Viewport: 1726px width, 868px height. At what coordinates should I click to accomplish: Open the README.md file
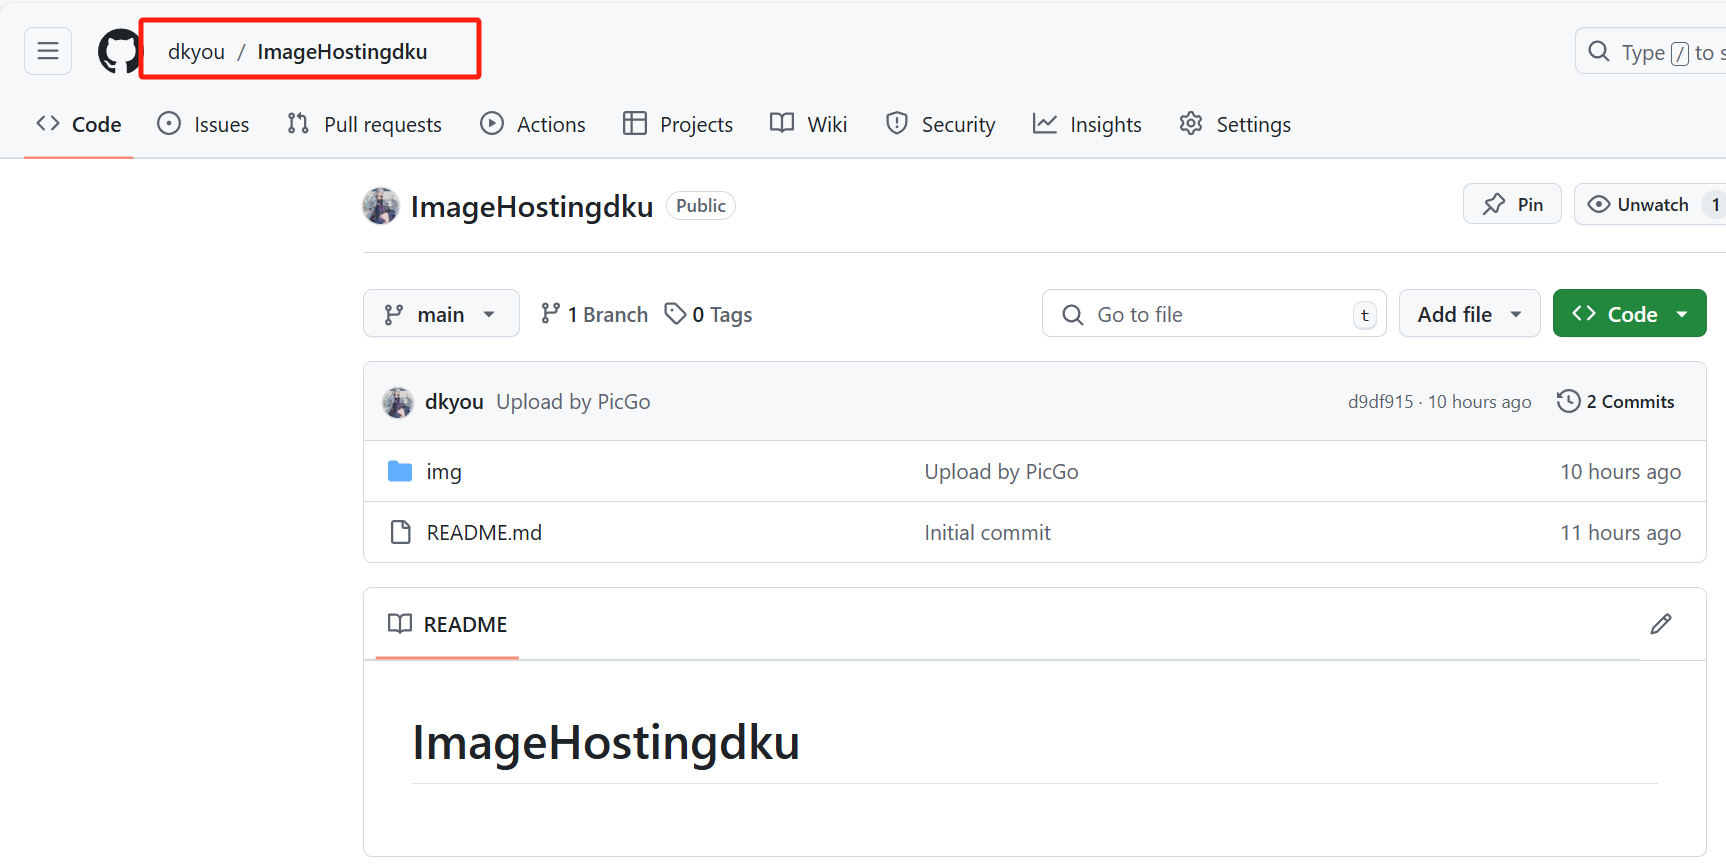pyautogui.click(x=484, y=533)
